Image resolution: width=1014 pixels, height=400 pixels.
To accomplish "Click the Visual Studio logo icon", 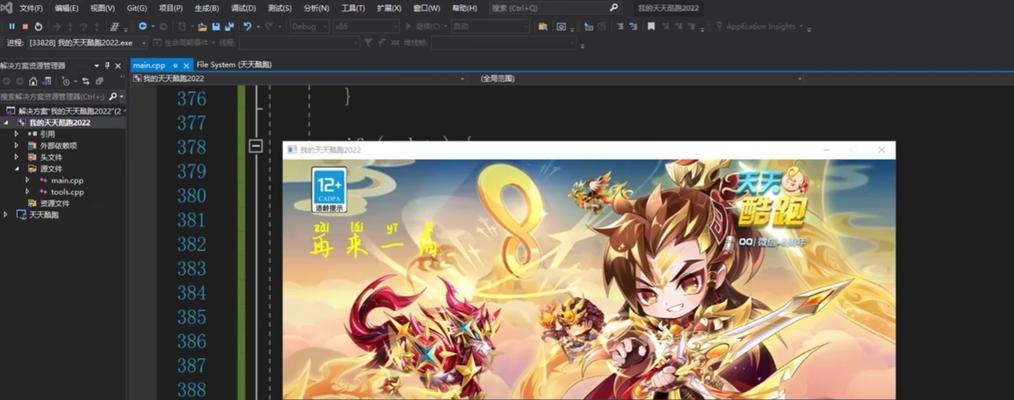I will click(x=6, y=8).
